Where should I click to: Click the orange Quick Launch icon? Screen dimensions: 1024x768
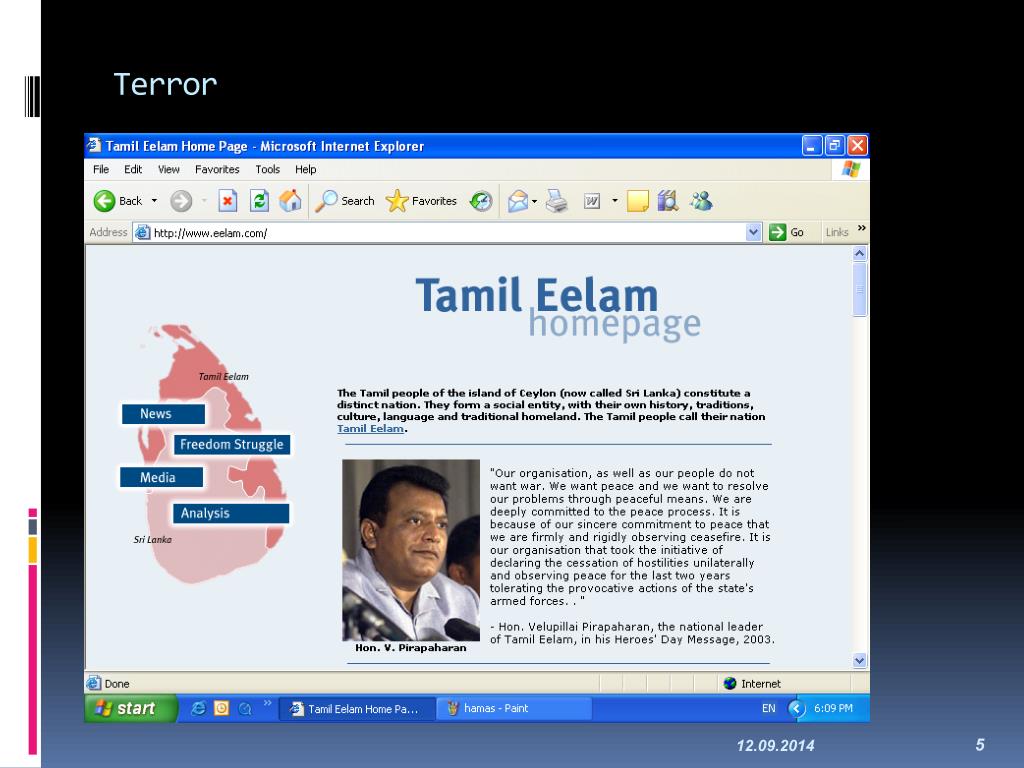click(x=221, y=709)
